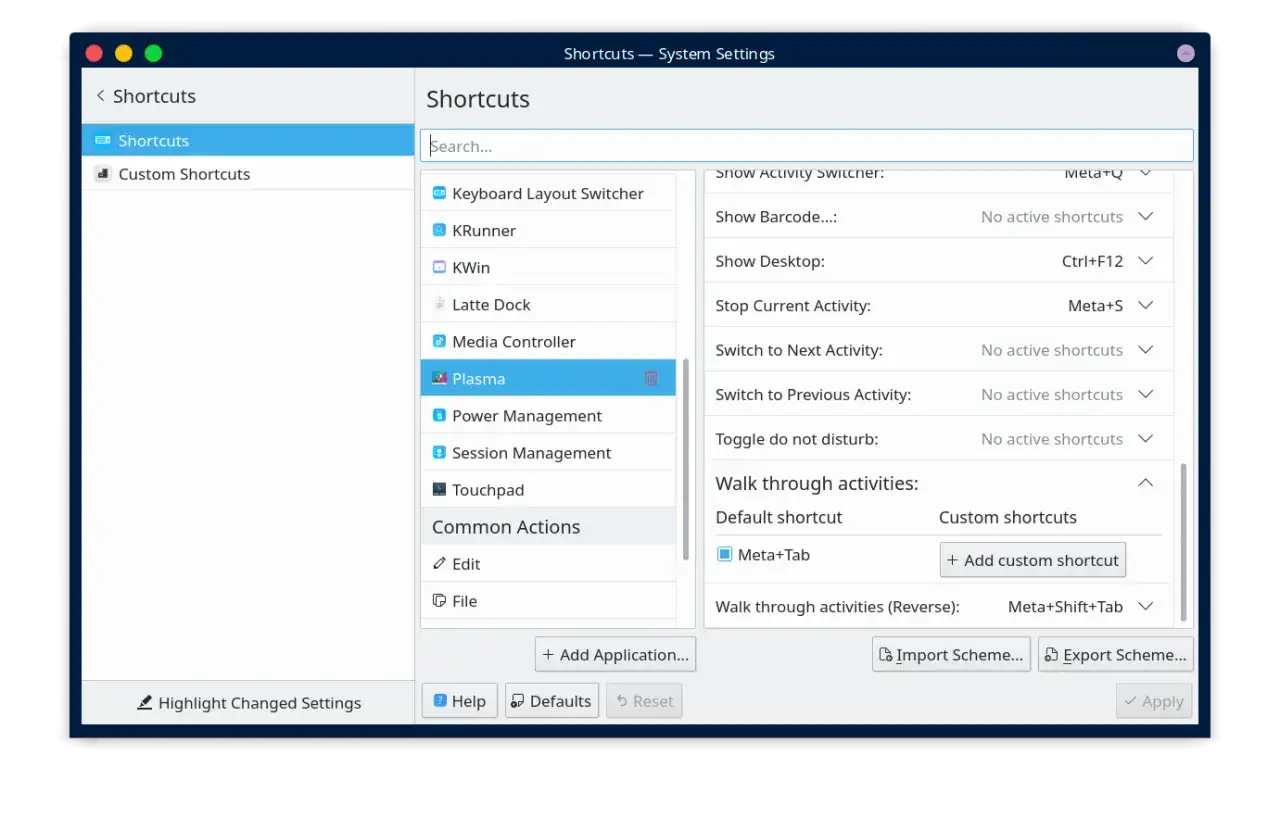Click the Power Management icon

pos(439,415)
